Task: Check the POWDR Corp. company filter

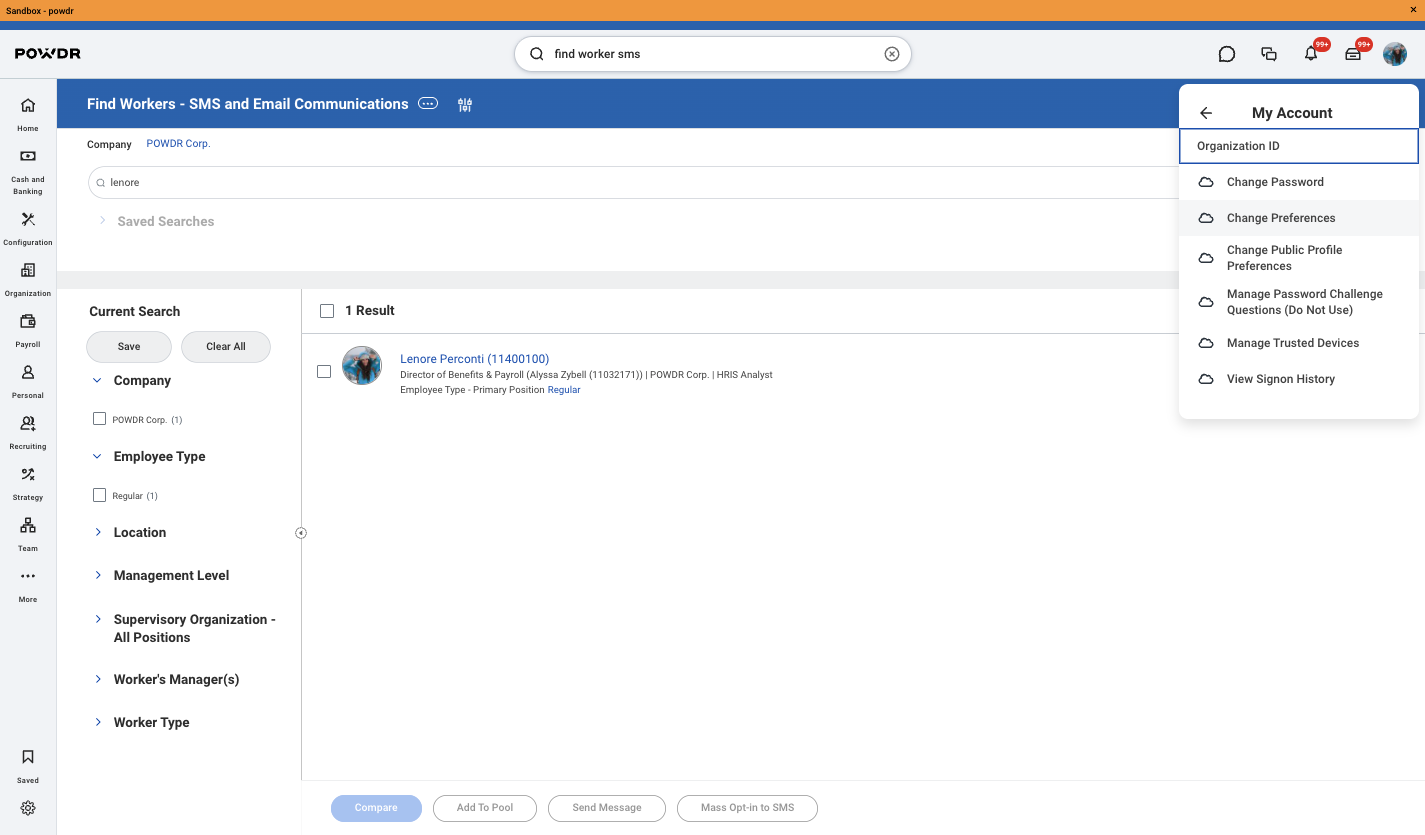Action: pos(99,419)
